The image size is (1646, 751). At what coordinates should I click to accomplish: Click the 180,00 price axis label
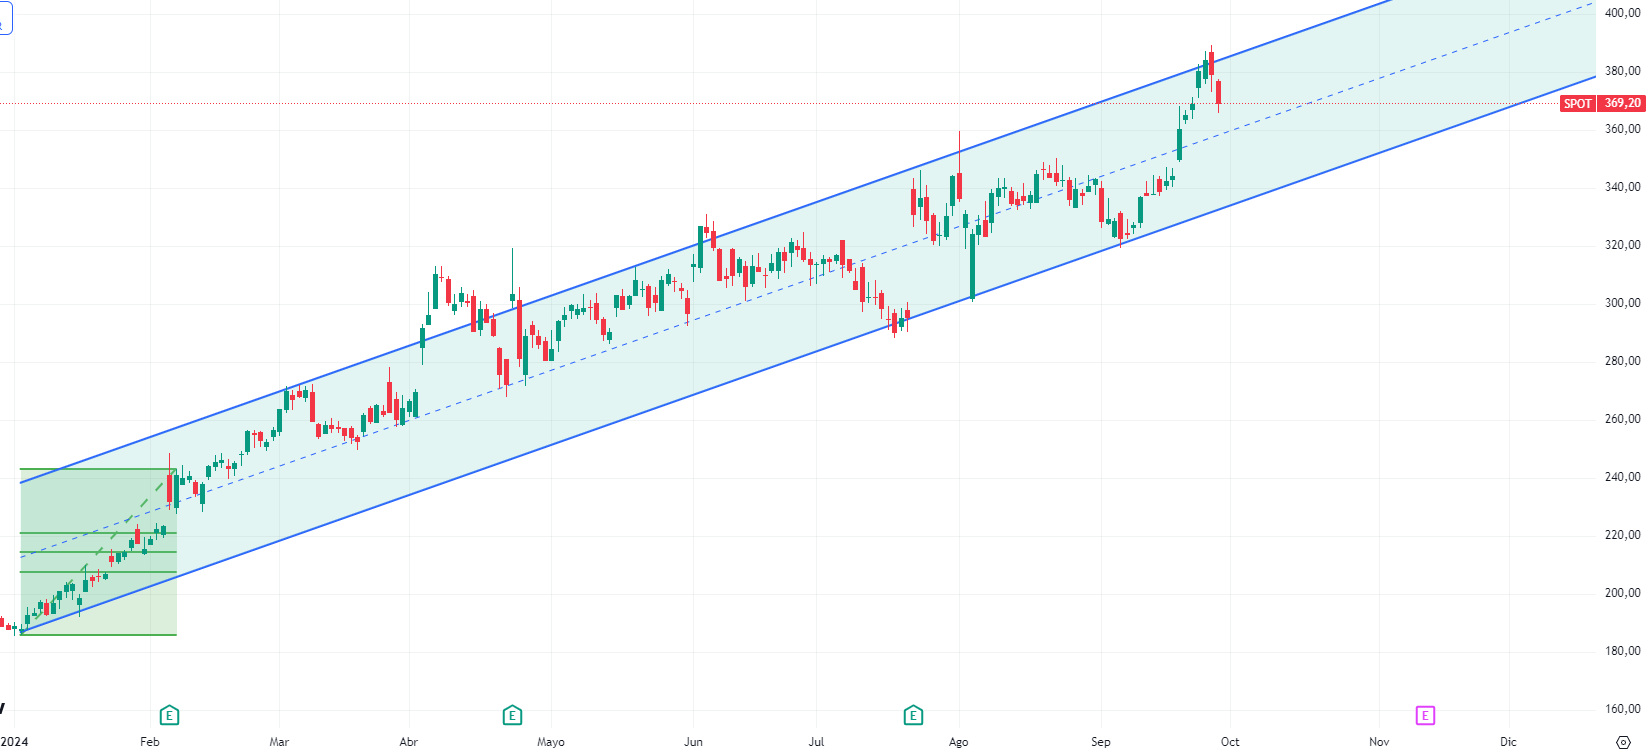[x=1622, y=651]
